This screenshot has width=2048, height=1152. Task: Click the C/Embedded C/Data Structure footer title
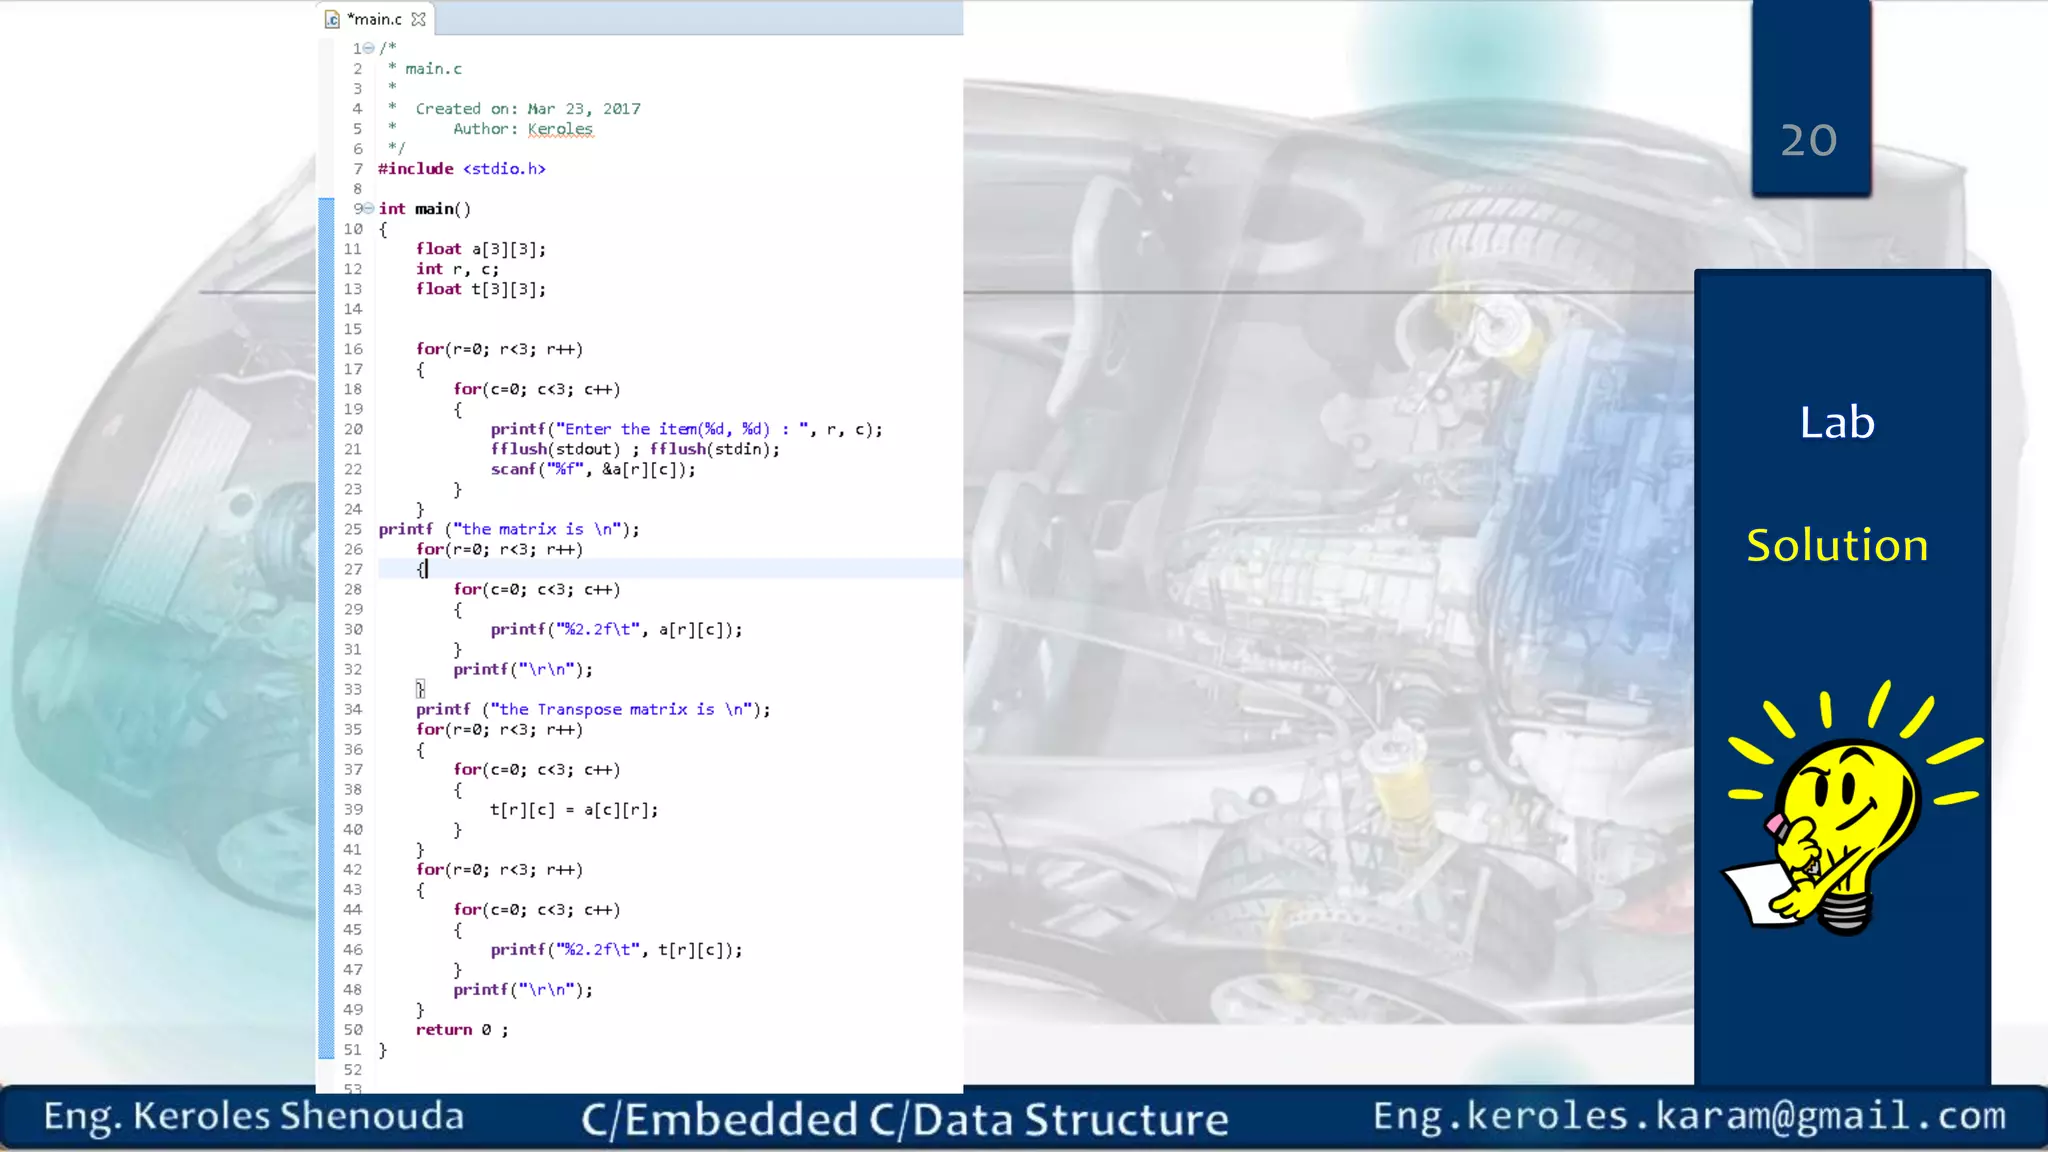point(904,1119)
